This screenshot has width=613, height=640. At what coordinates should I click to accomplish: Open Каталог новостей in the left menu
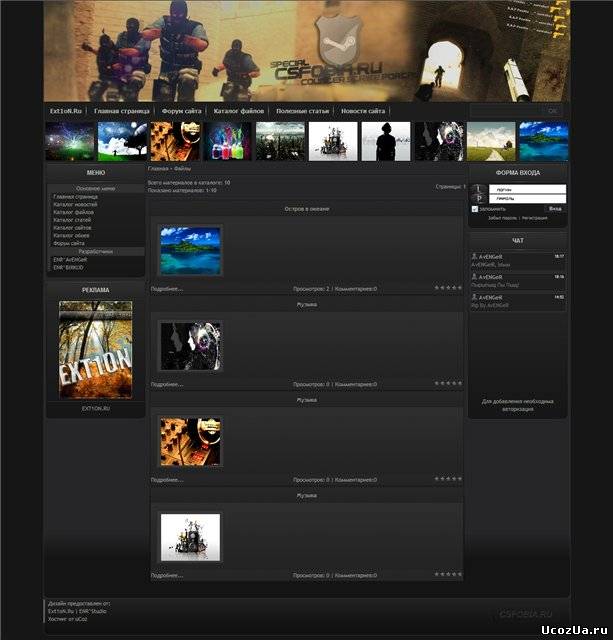77,205
